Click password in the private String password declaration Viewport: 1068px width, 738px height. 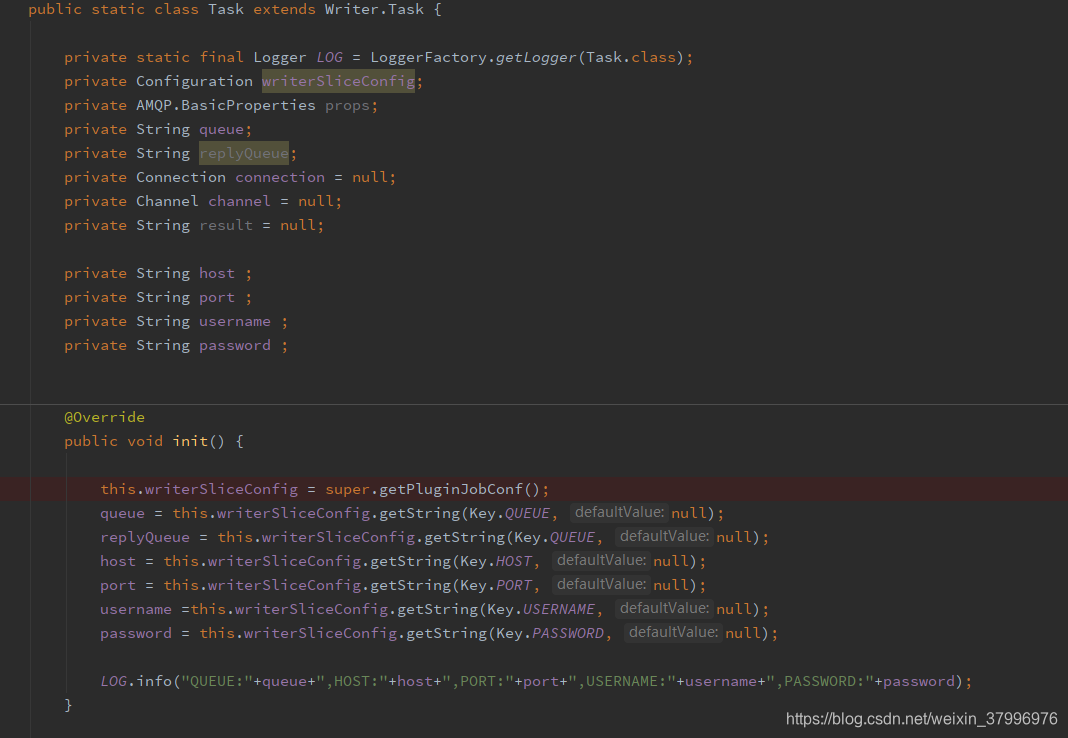pos(234,345)
